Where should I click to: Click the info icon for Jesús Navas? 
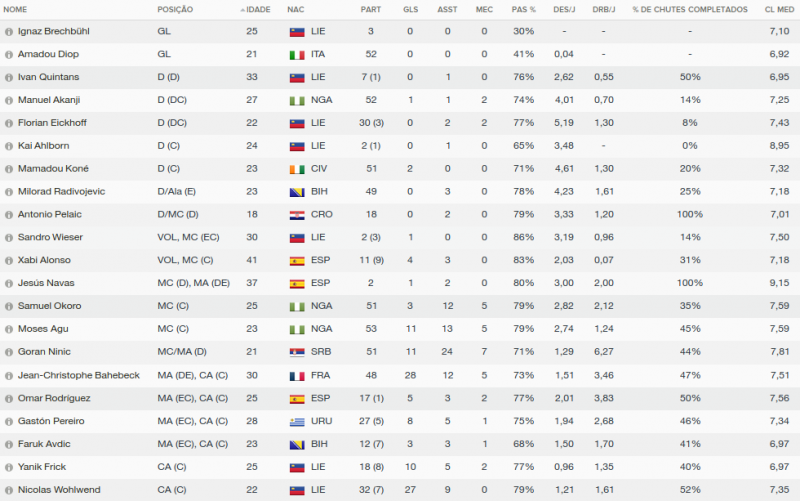tap(9, 283)
